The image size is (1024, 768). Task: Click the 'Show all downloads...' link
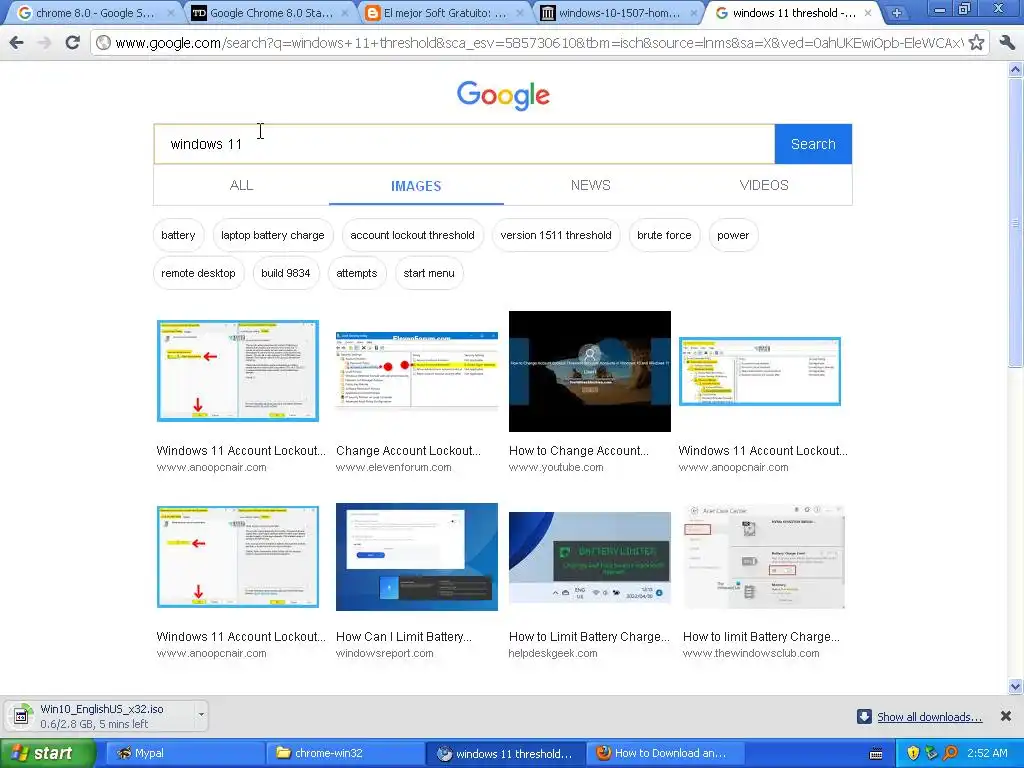[x=929, y=717]
